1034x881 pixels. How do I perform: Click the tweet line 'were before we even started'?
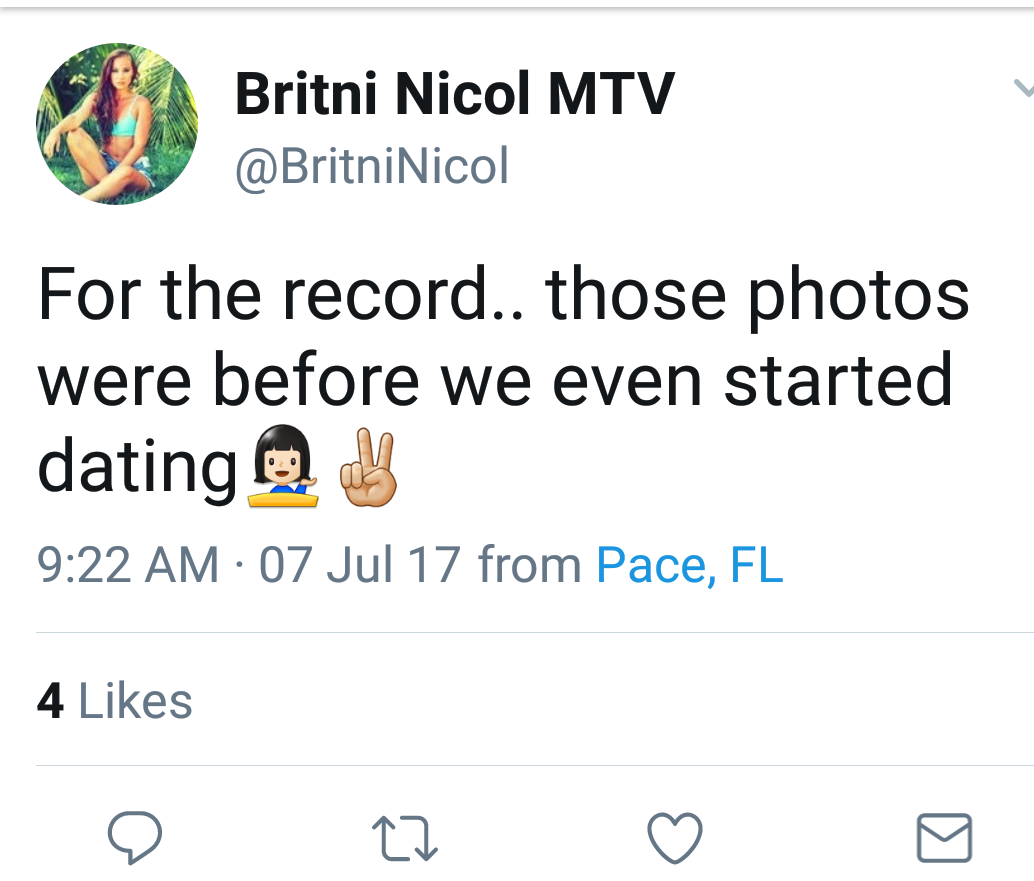[495, 380]
